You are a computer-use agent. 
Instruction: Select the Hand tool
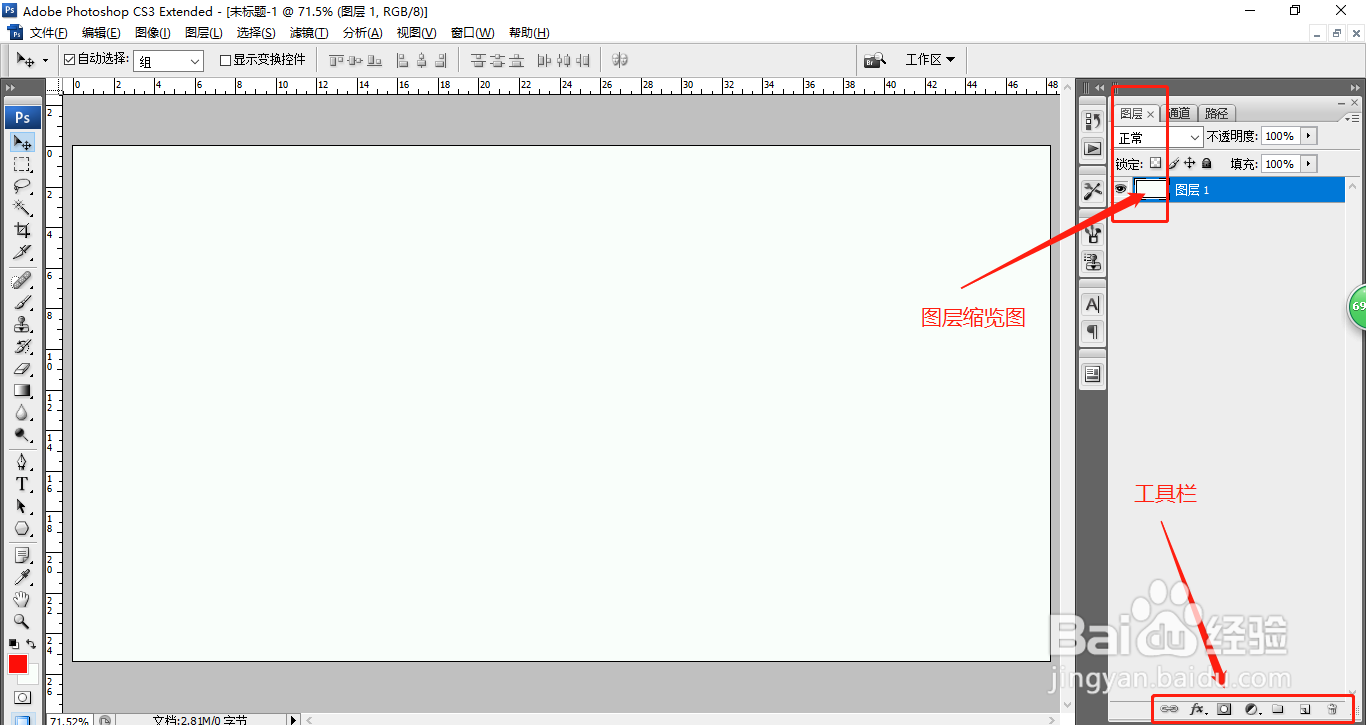(22, 599)
